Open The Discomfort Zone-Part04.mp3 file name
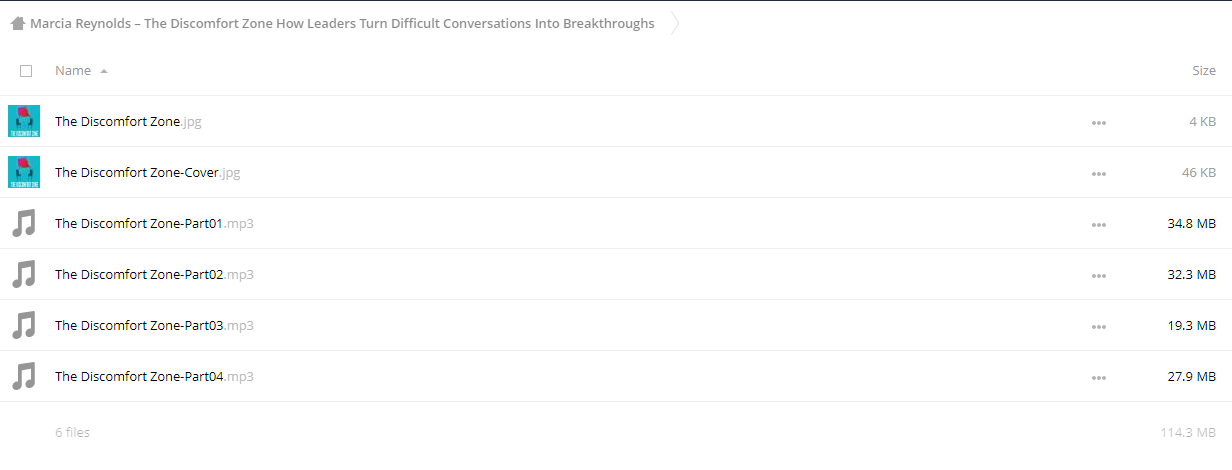The image size is (1232, 470). point(154,377)
